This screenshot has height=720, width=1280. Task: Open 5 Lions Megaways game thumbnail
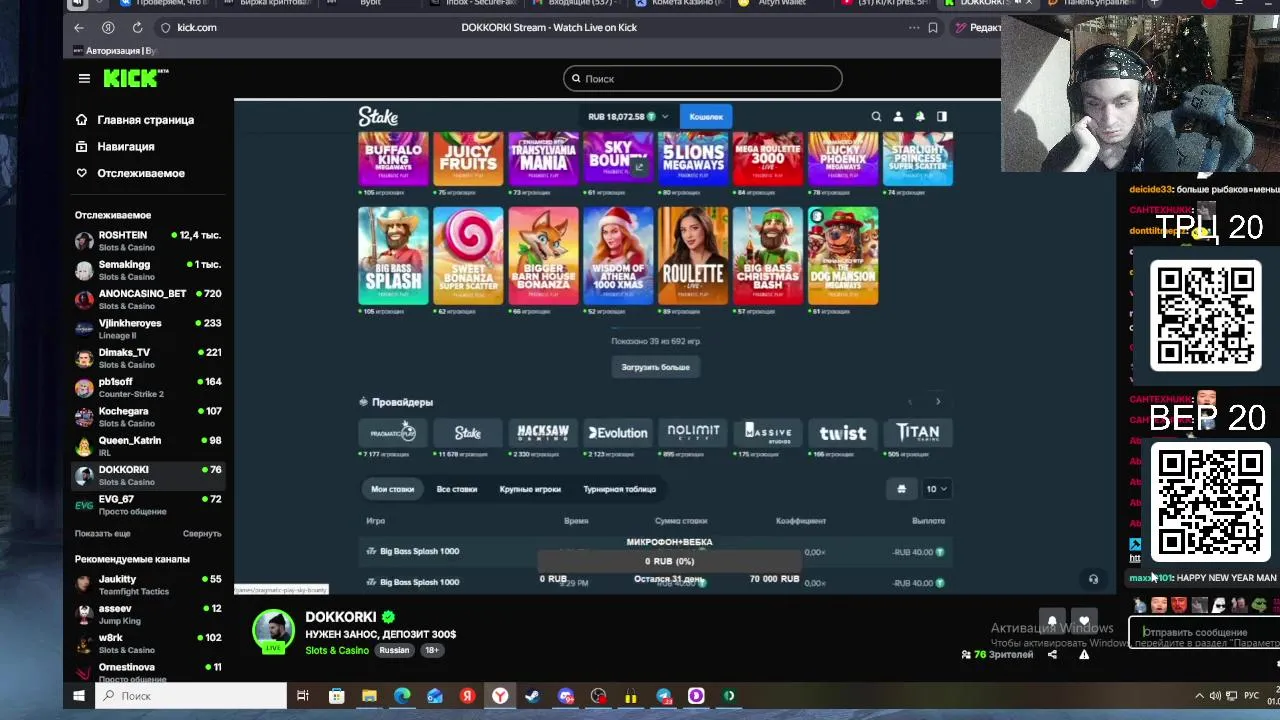click(x=693, y=158)
